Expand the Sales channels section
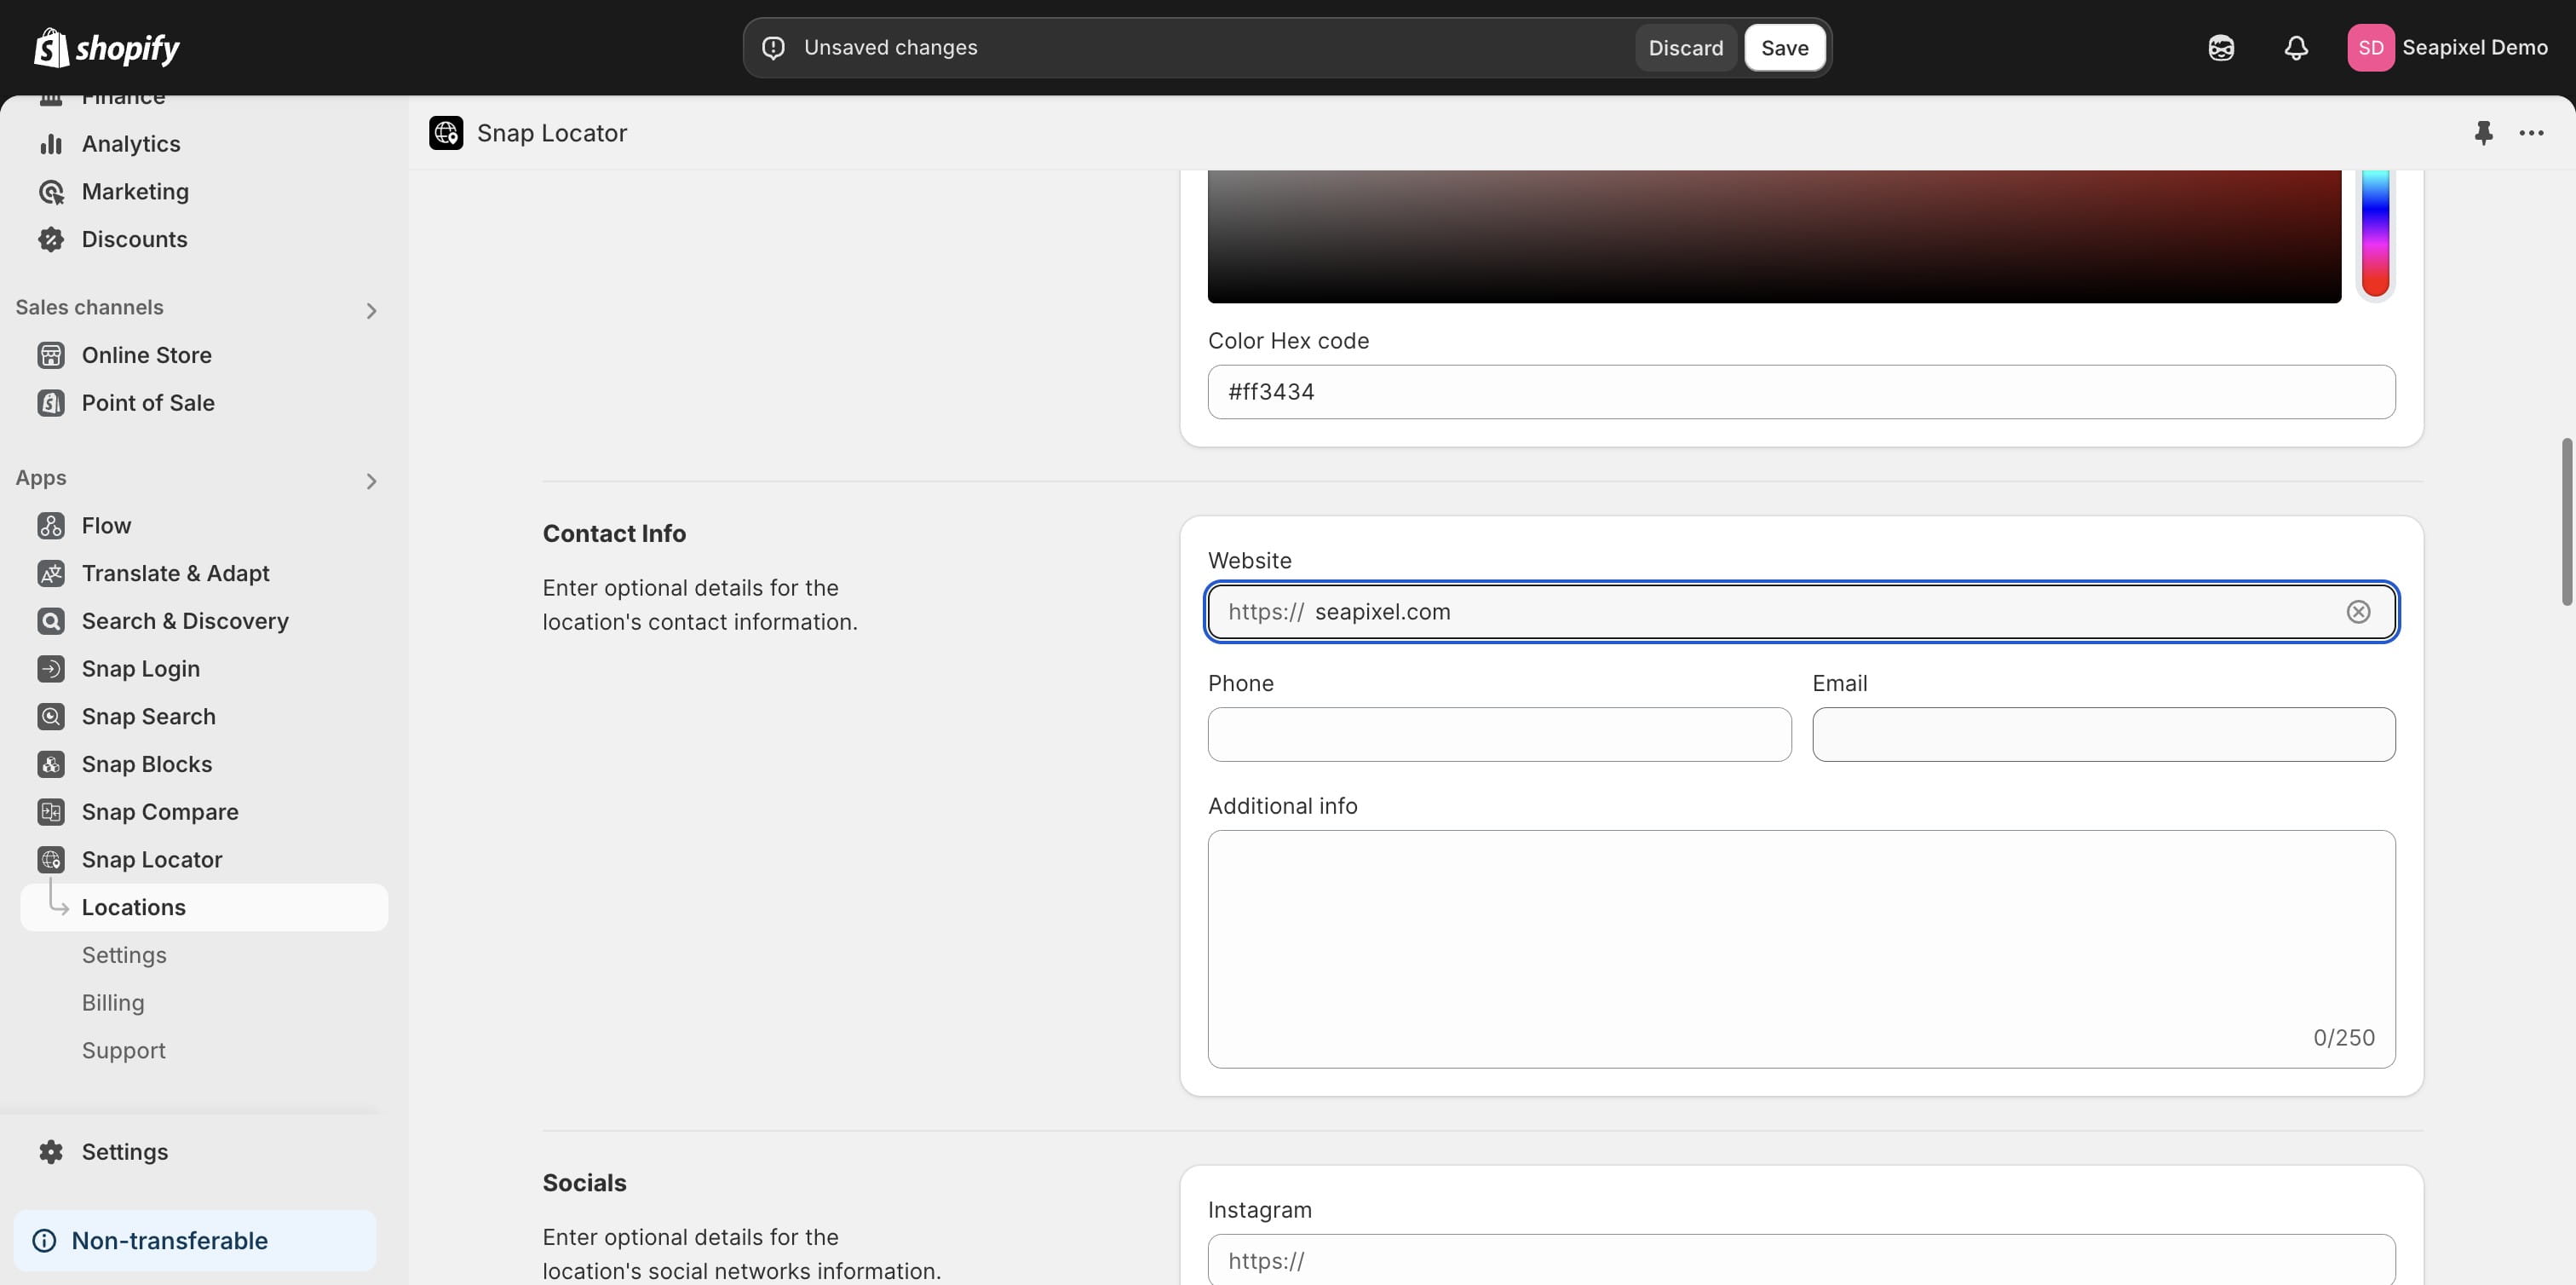2576x1285 pixels. (371, 311)
